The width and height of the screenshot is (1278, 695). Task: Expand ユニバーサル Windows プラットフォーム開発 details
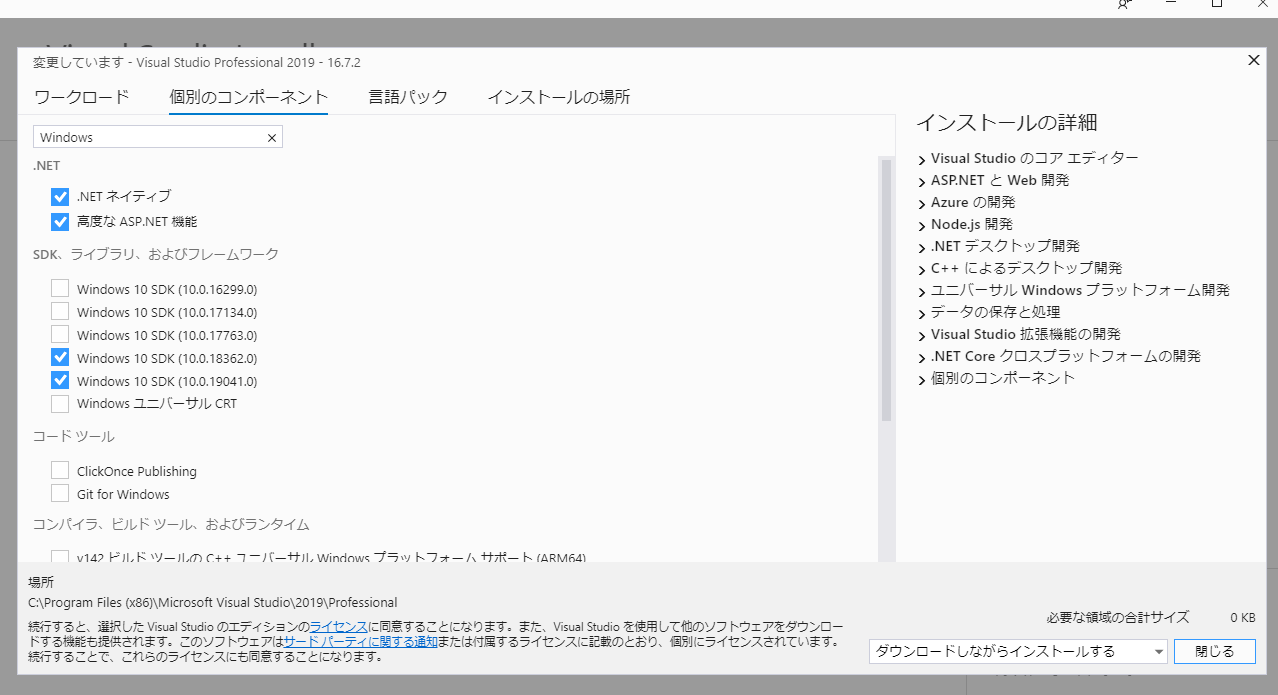(922, 291)
